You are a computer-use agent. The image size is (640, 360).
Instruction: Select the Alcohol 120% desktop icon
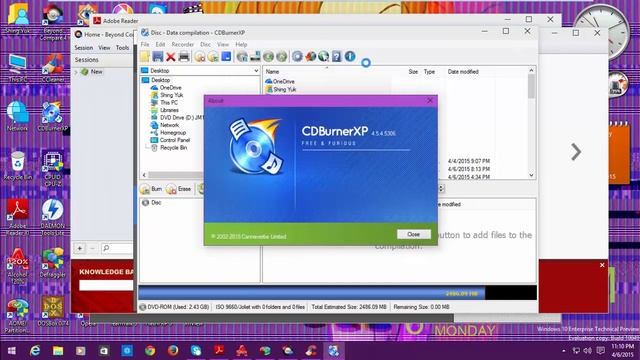tap(17, 266)
